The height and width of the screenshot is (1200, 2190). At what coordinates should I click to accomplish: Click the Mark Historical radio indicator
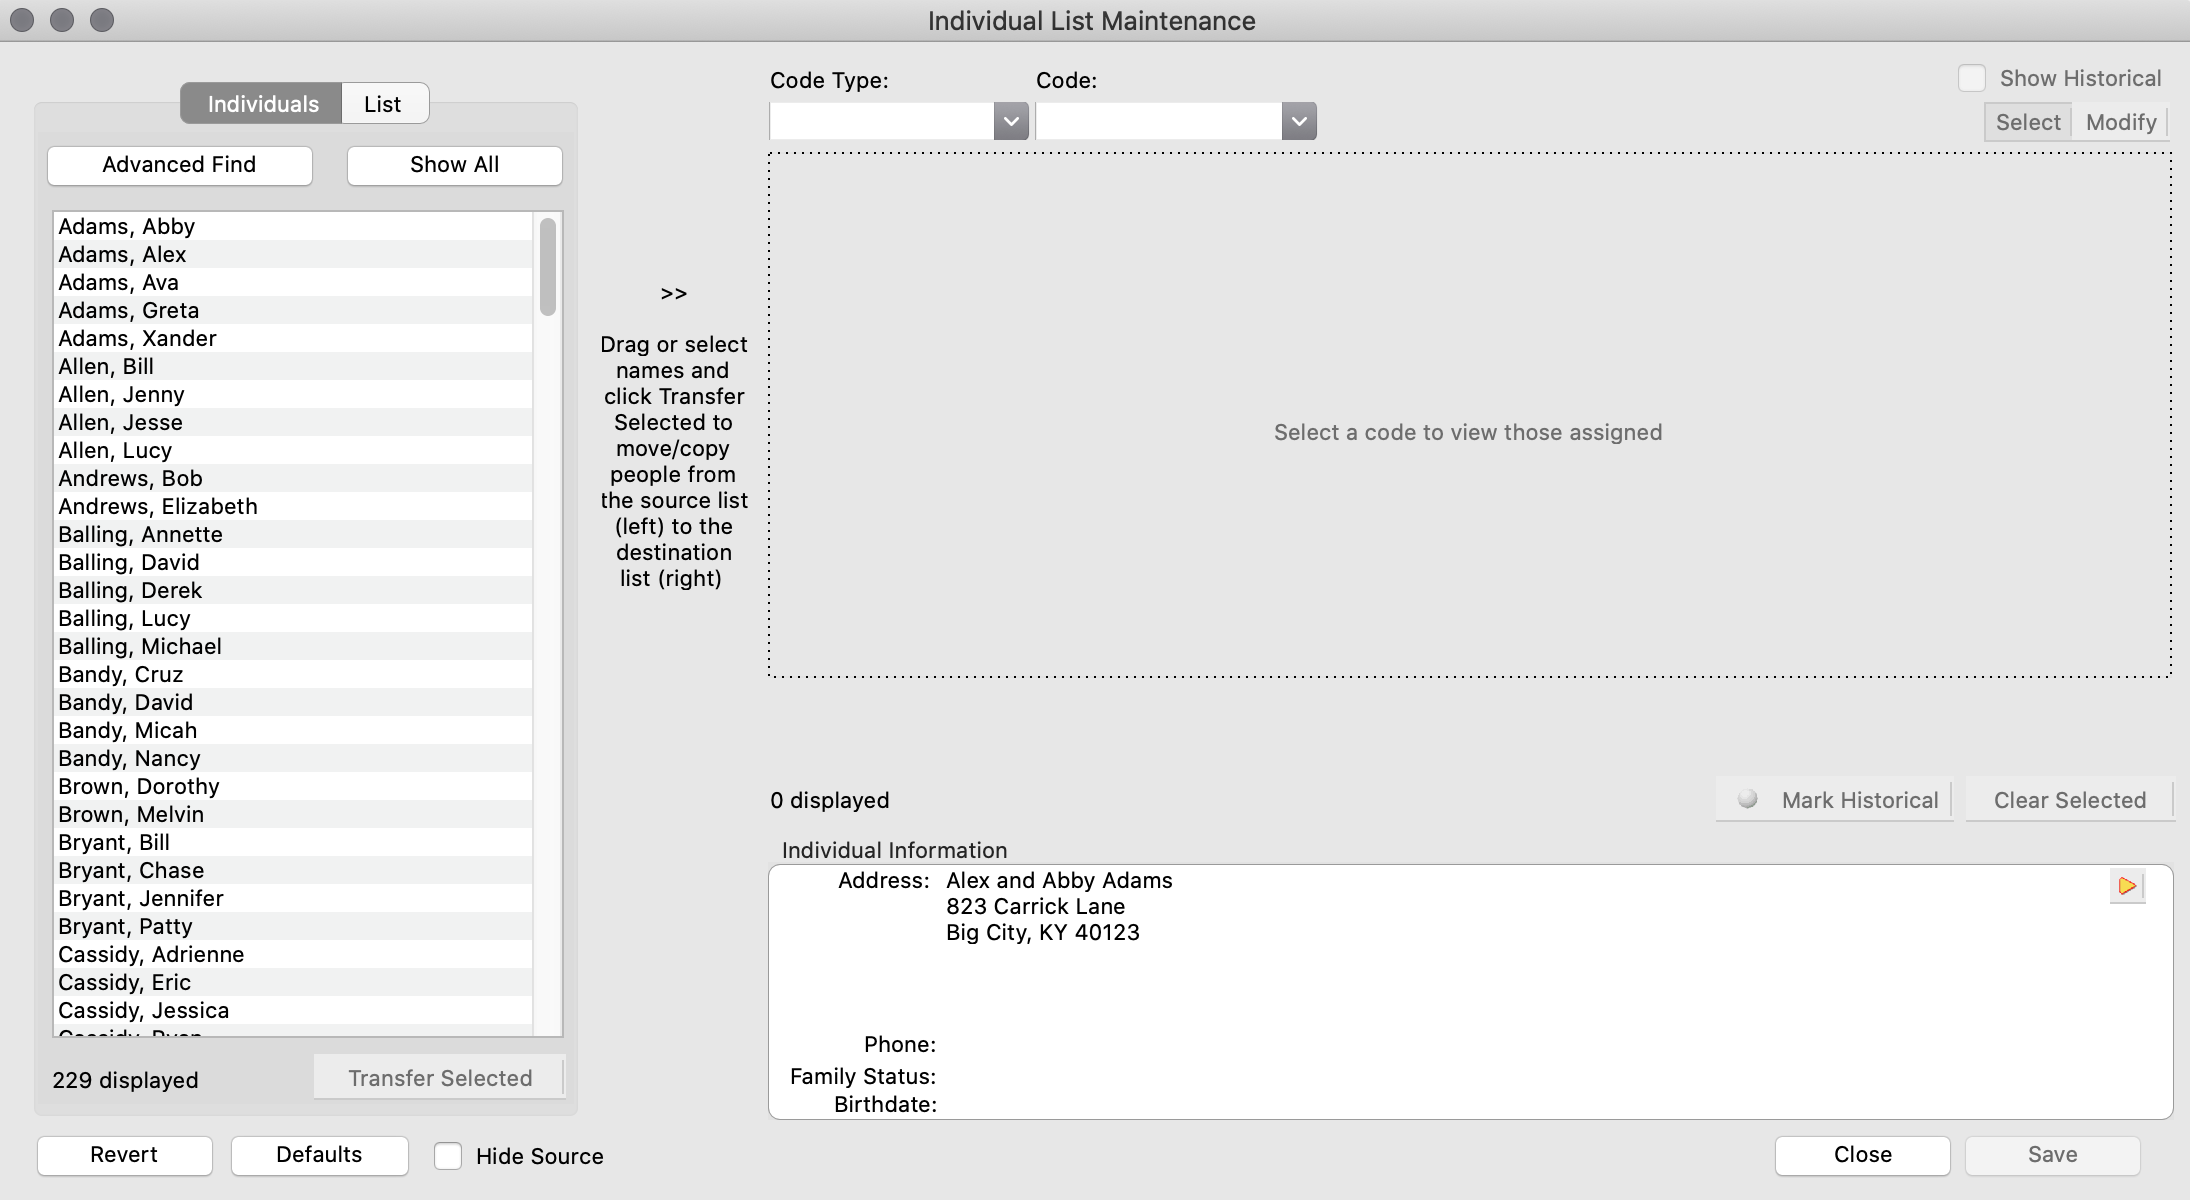click(1747, 799)
